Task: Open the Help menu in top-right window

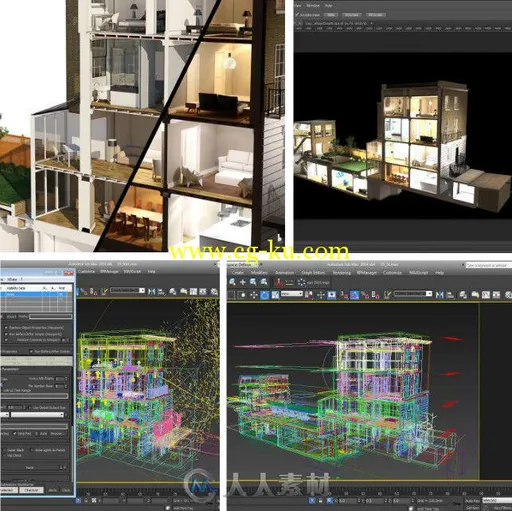Action: tap(328, 5)
